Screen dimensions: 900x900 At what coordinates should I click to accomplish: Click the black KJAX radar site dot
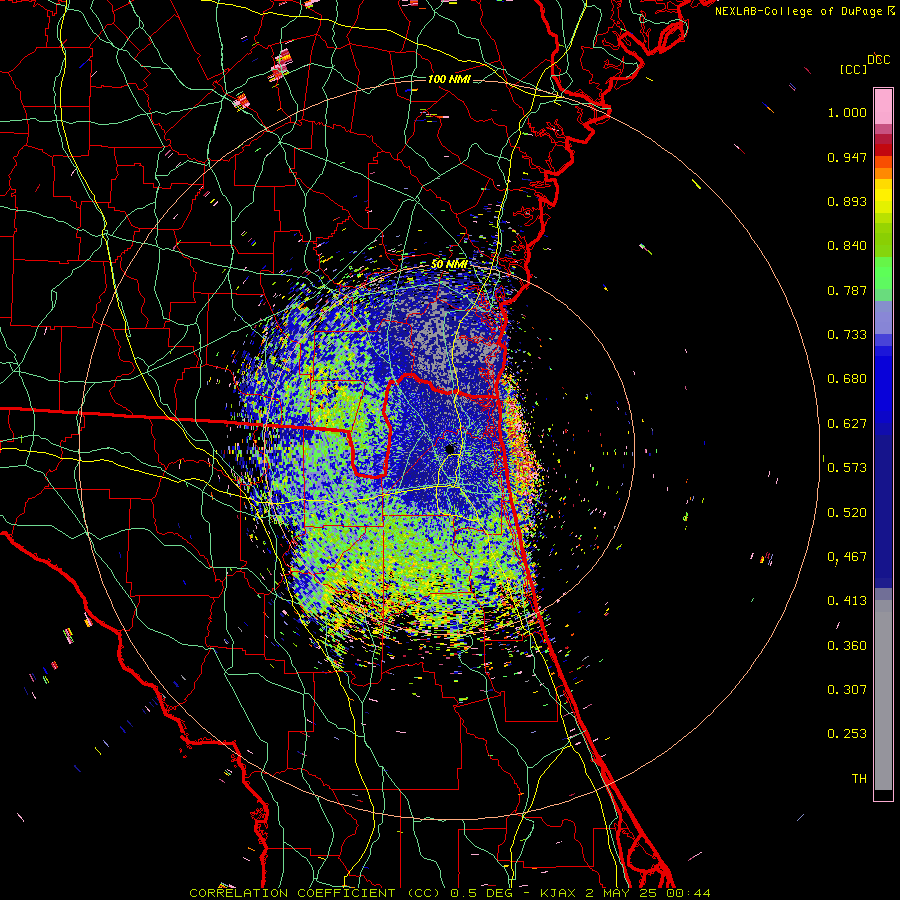[x=450, y=449]
